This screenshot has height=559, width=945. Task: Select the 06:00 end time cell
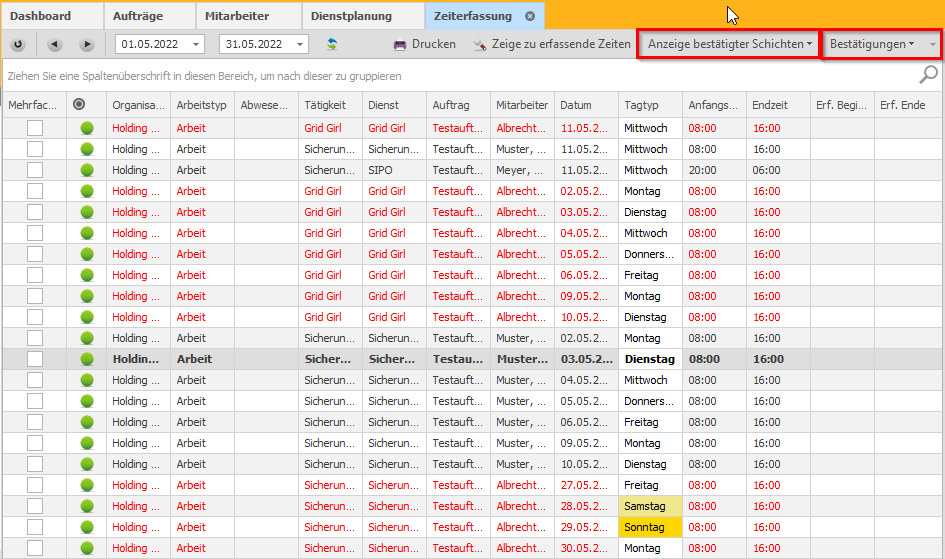coord(779,170)
